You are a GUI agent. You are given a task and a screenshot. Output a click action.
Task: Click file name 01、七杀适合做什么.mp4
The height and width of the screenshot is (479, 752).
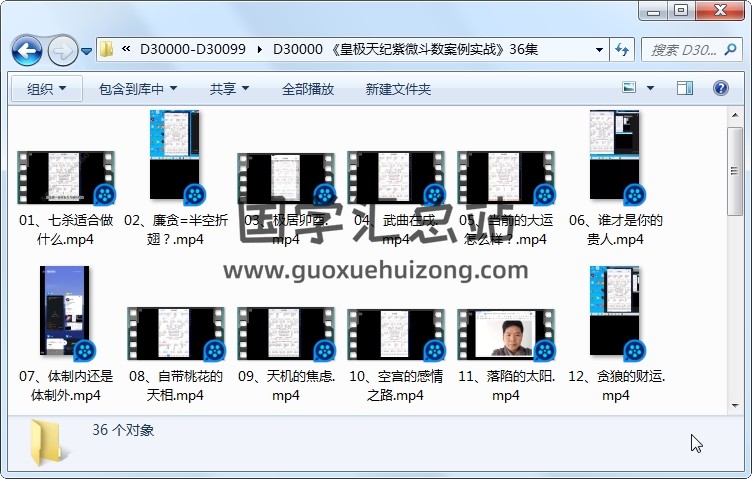tap(66, 230)
